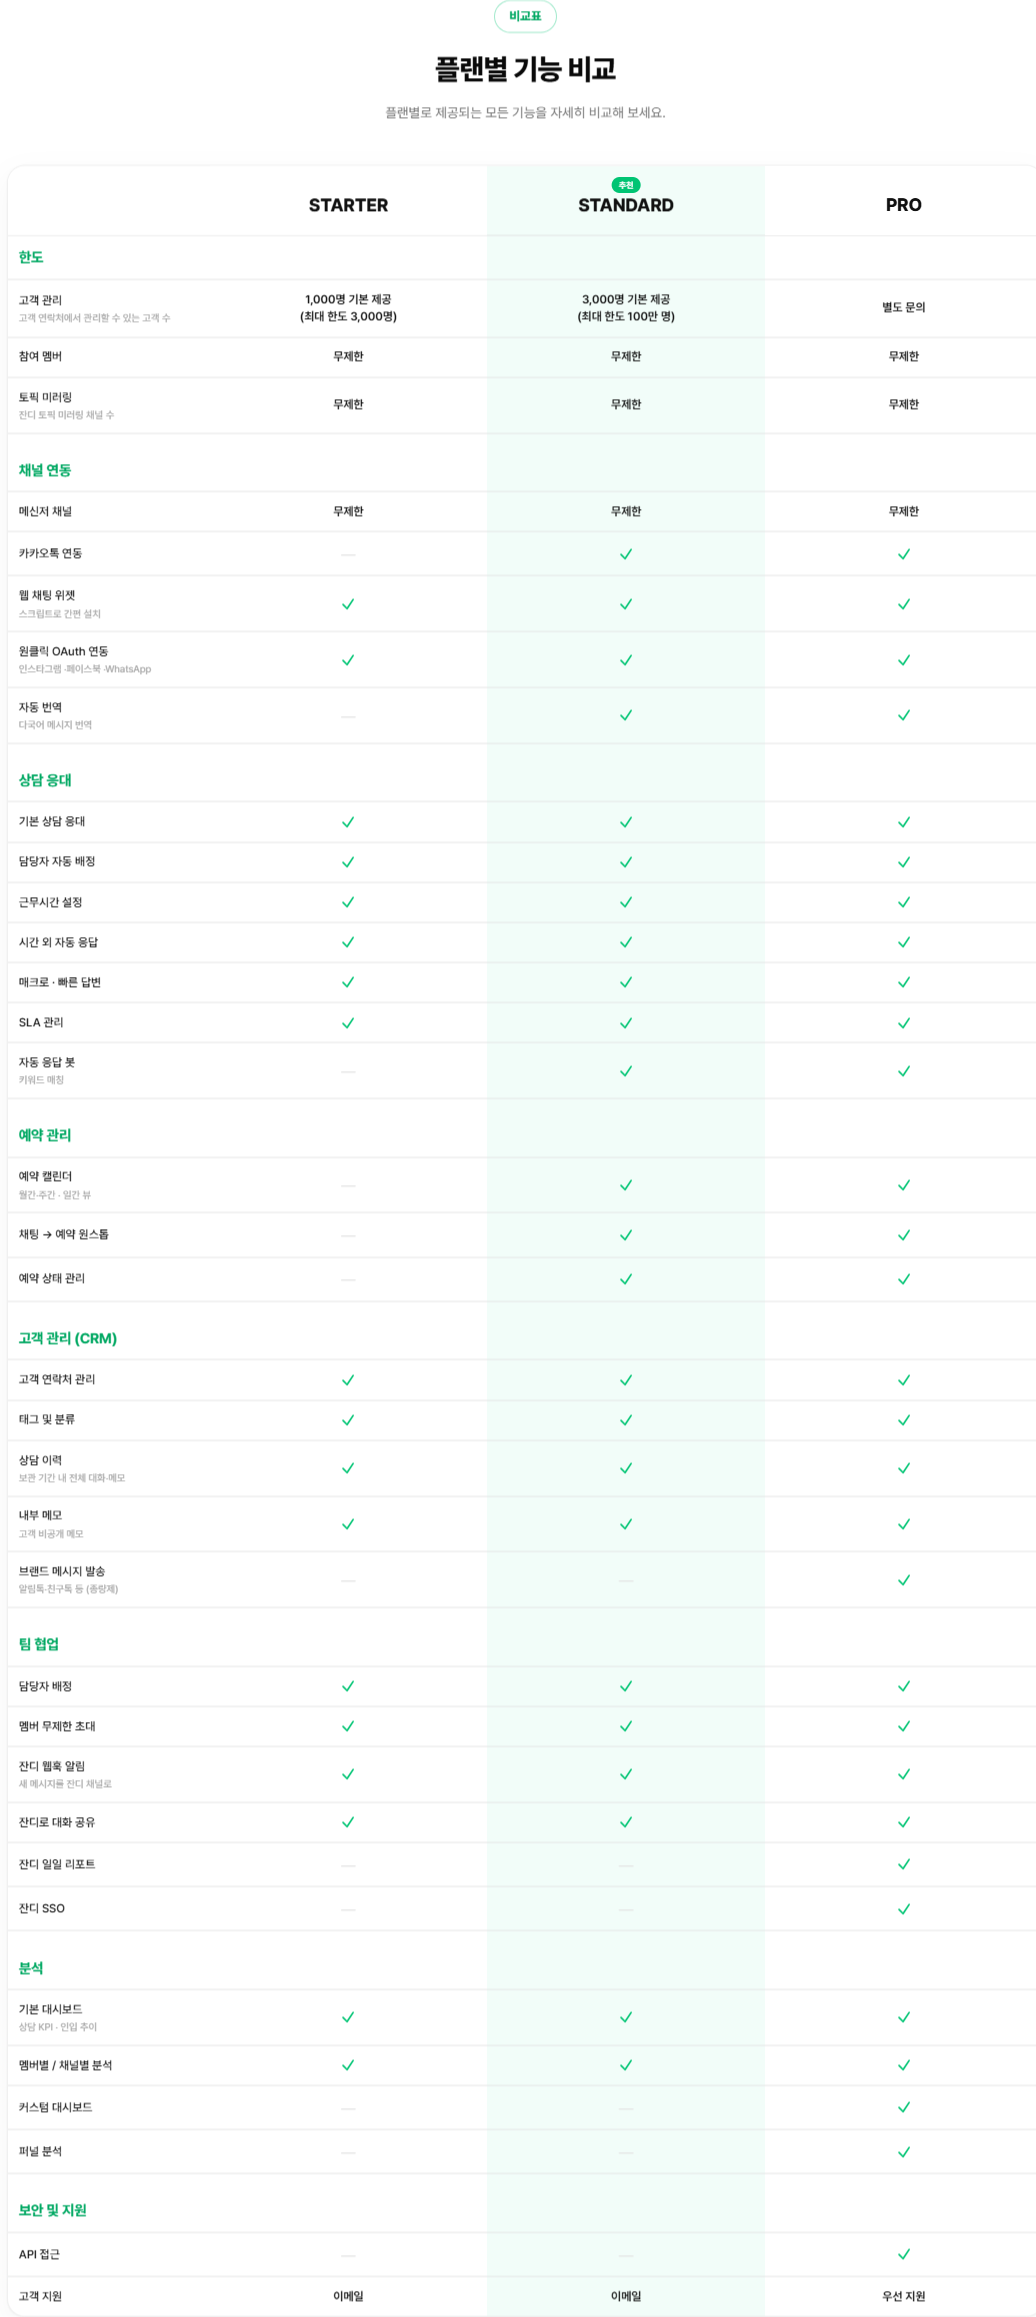The width and height of the screenshot is (1036, 2317).
Task: Select the PRO plan column header
Action: tap(904, 205)
